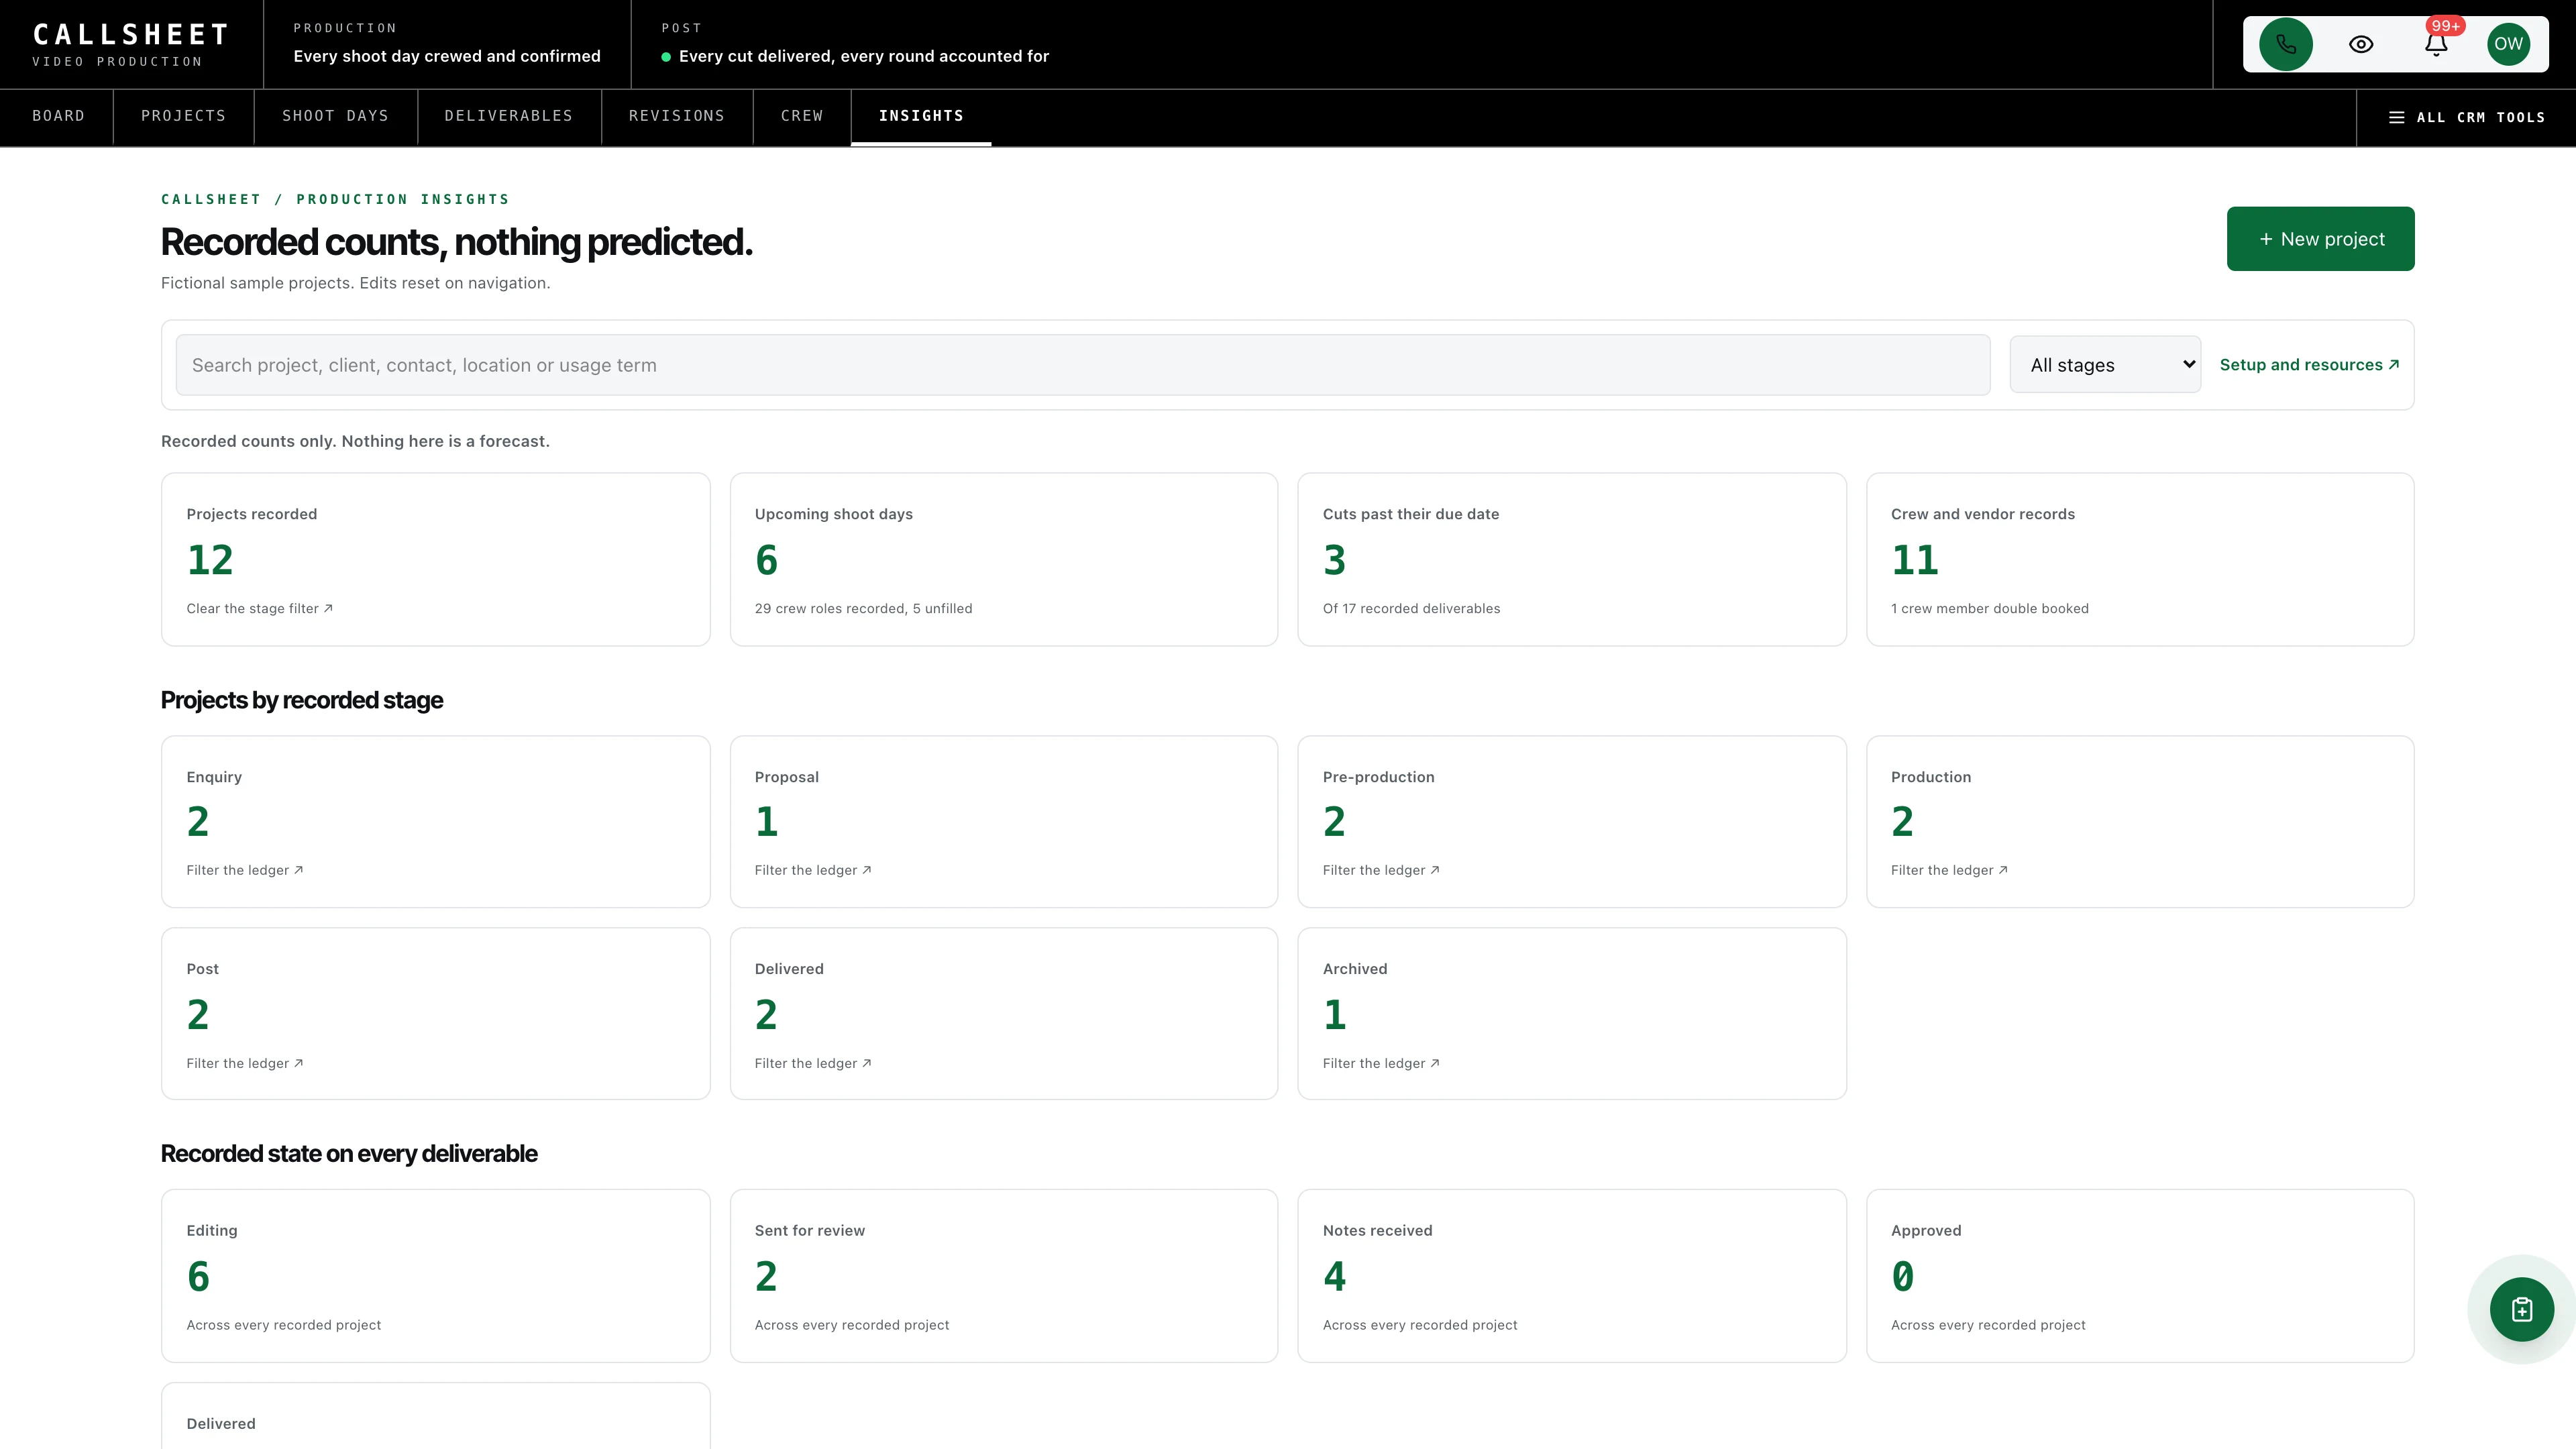Screen dimensions: 2576x1449
Task: Click the Production header tagline
Action: coord(447,56)
